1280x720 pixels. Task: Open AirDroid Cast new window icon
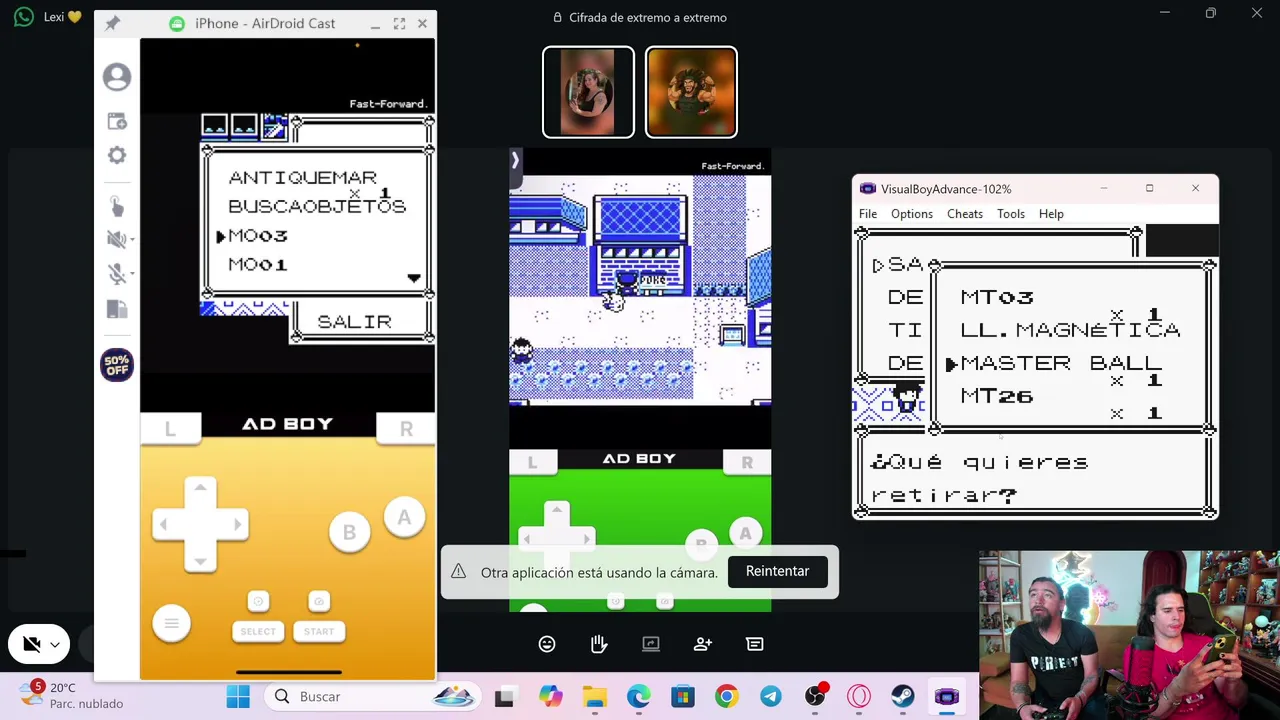click(x=117, y=121)
